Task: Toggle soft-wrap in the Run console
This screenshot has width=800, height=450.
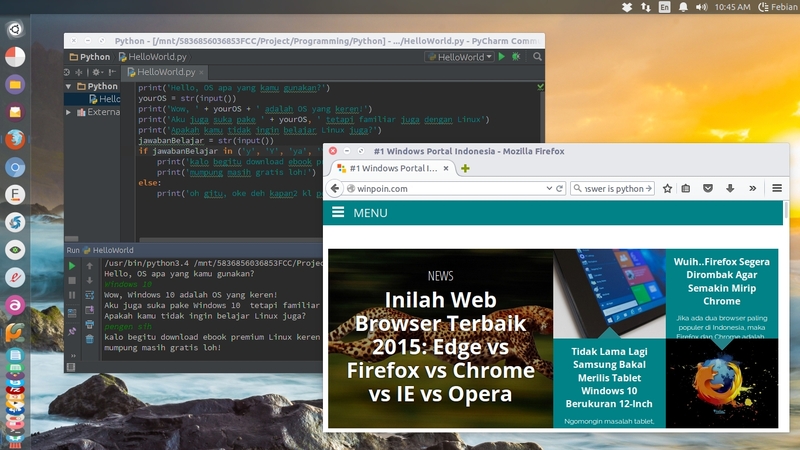Action: 89,295
